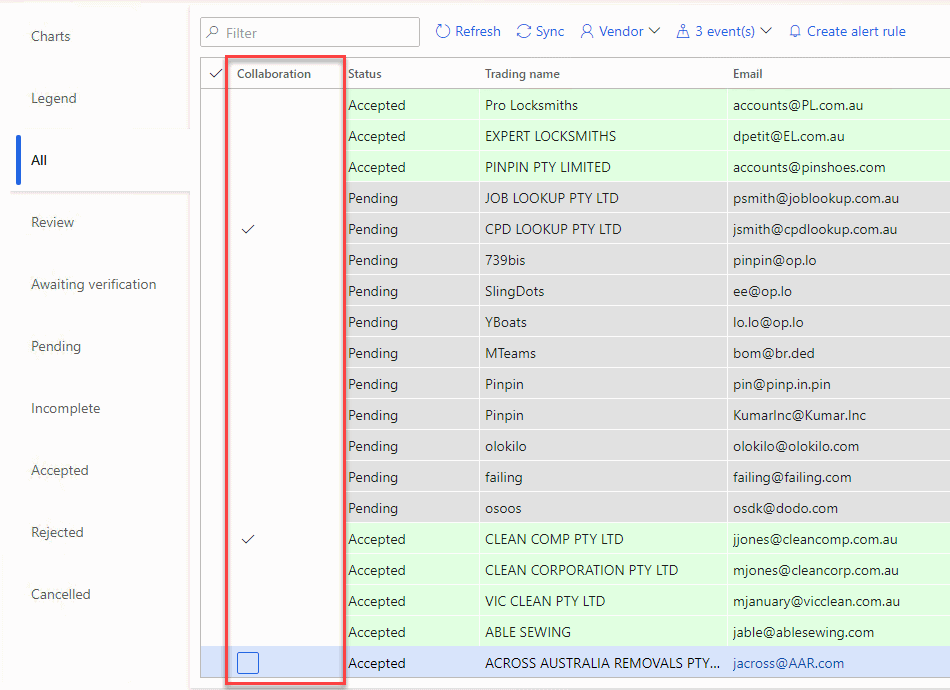The image size is (950, 690).
Task: Click the events workflow icon
Action: [x=683, y=32]
